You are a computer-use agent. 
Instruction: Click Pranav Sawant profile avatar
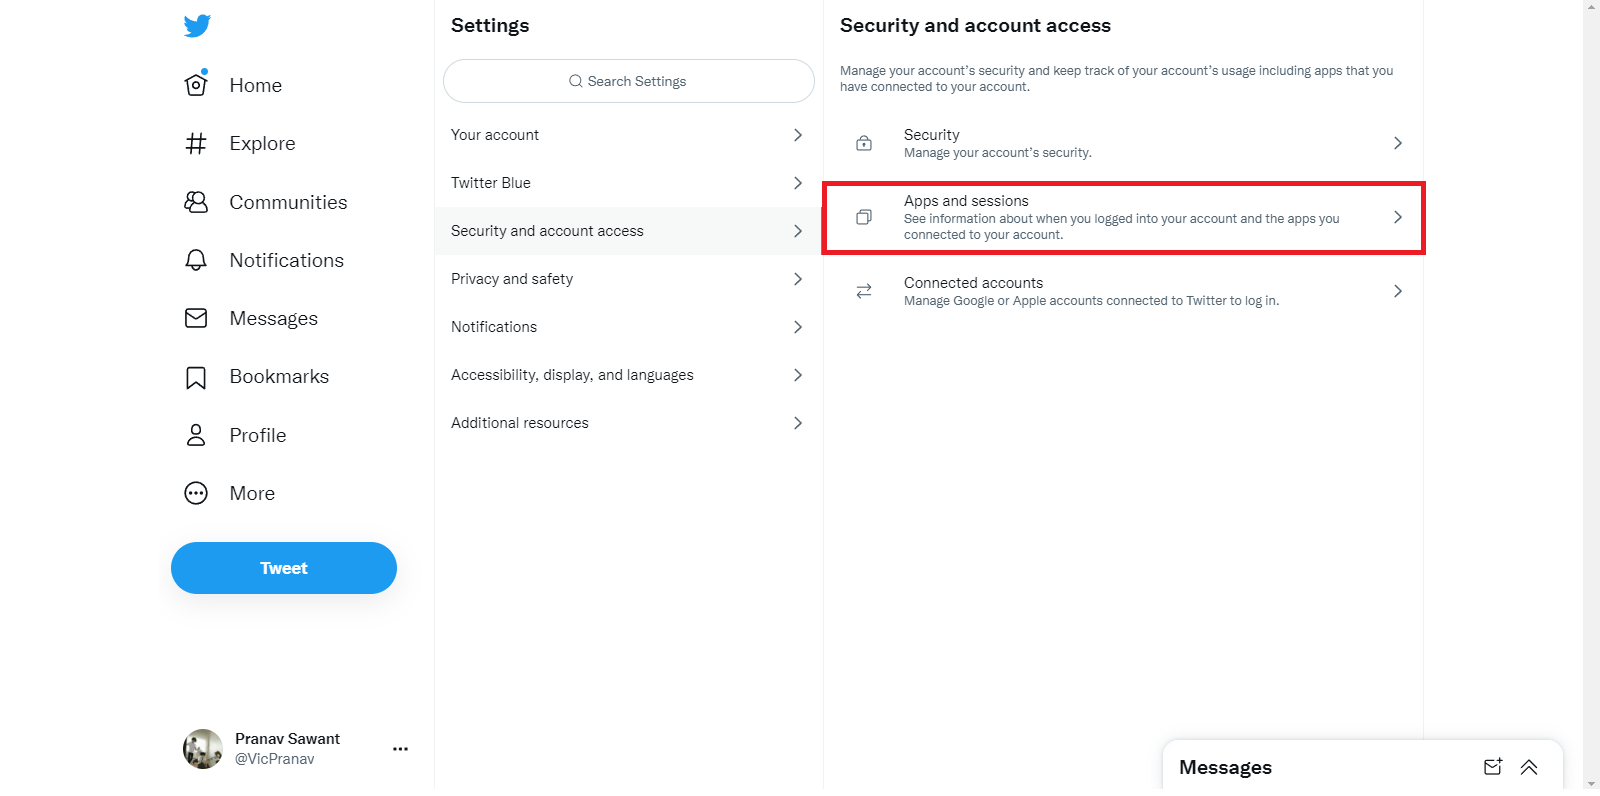[x=203, y=749]
